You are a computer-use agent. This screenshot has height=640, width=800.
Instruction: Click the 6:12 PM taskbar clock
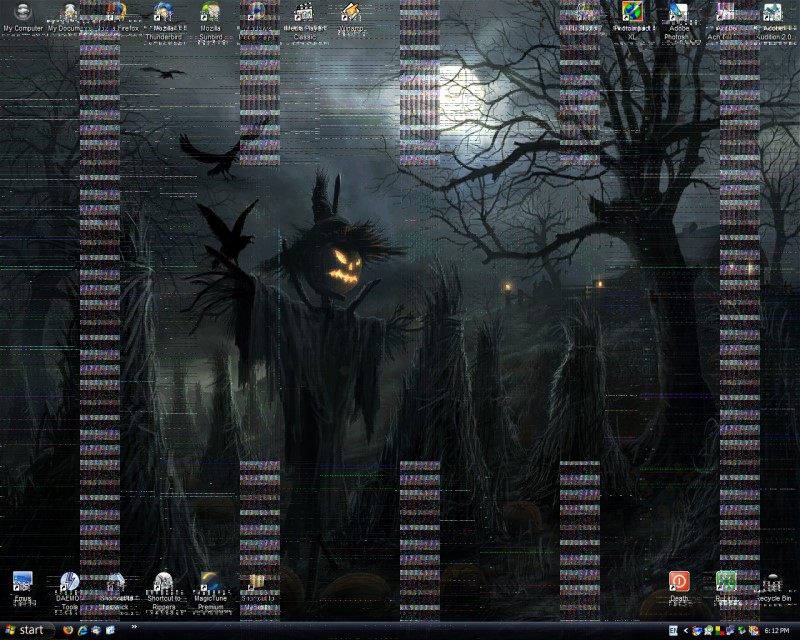pyautogui.click(x=777, y=631)
